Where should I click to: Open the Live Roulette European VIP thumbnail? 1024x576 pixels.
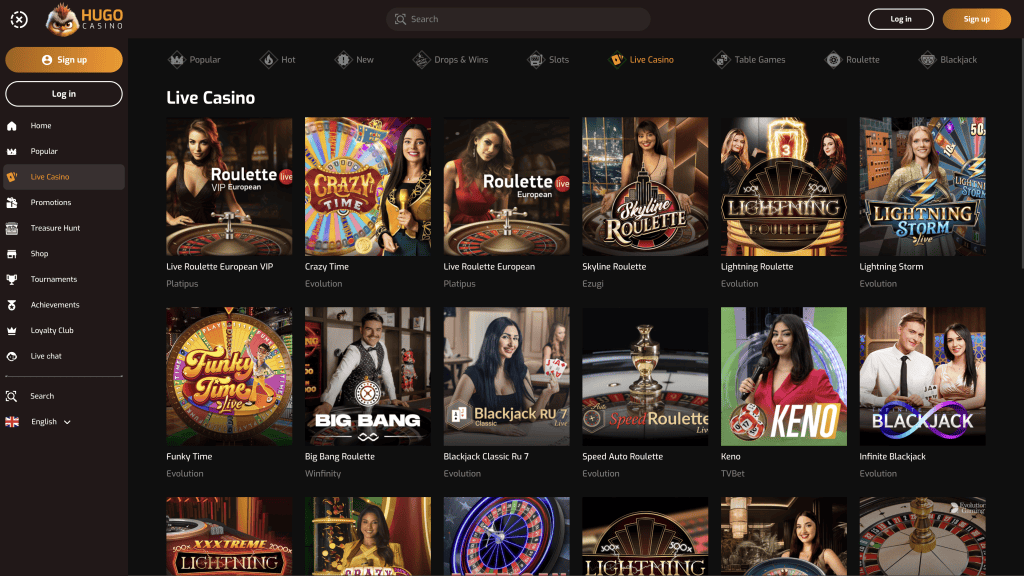(229, 187)
